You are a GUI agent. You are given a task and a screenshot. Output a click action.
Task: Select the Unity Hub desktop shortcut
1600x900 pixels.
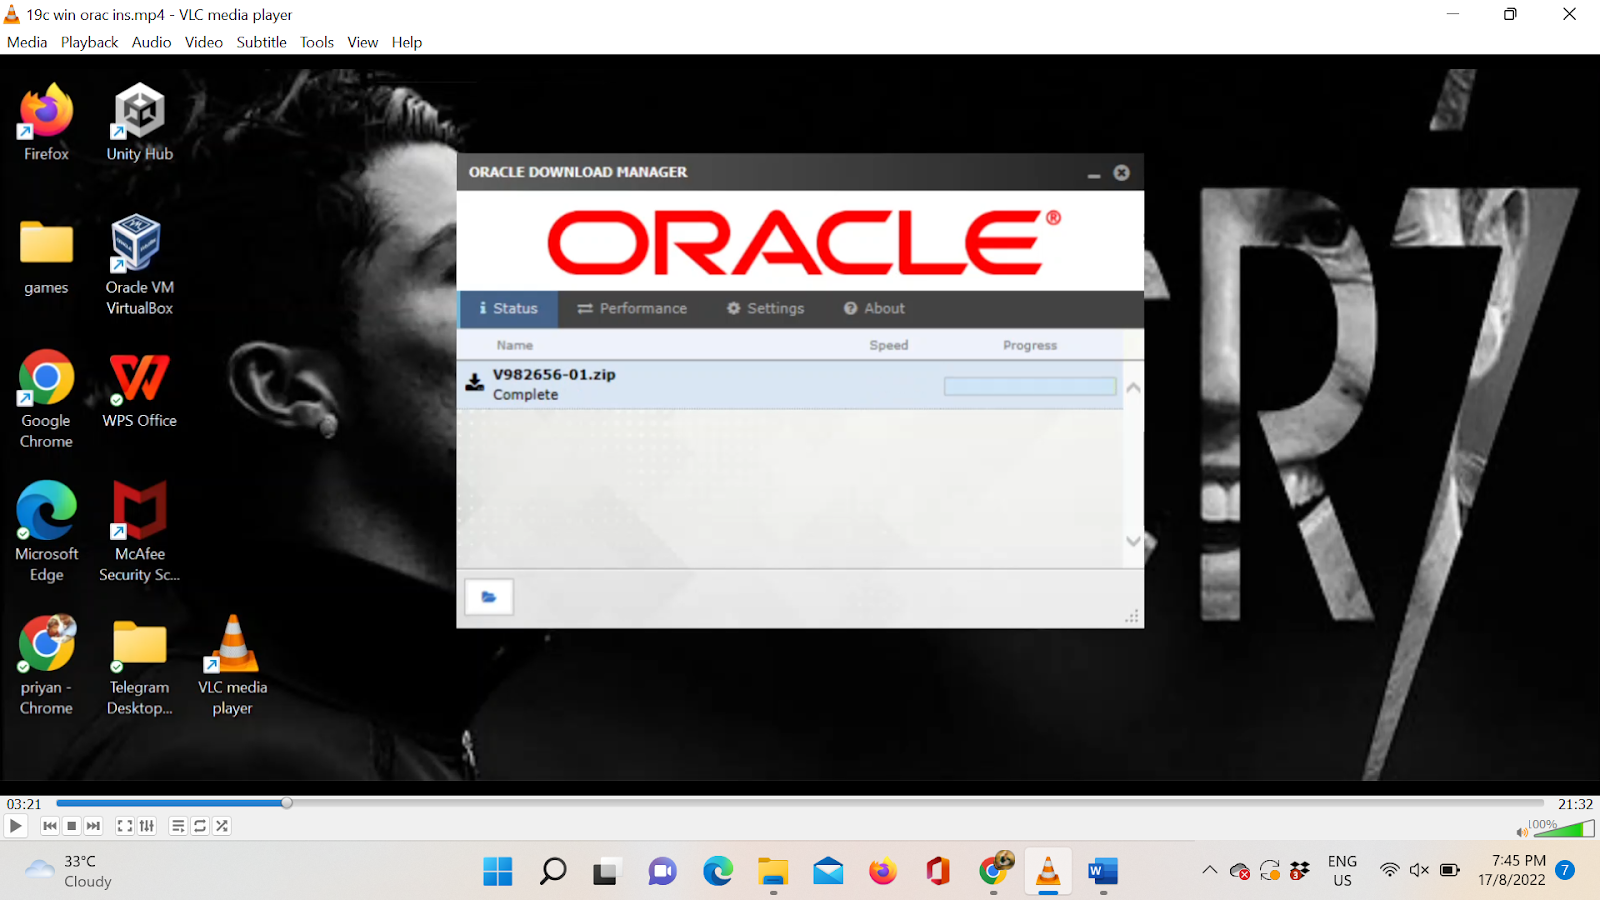coord(140,123)
